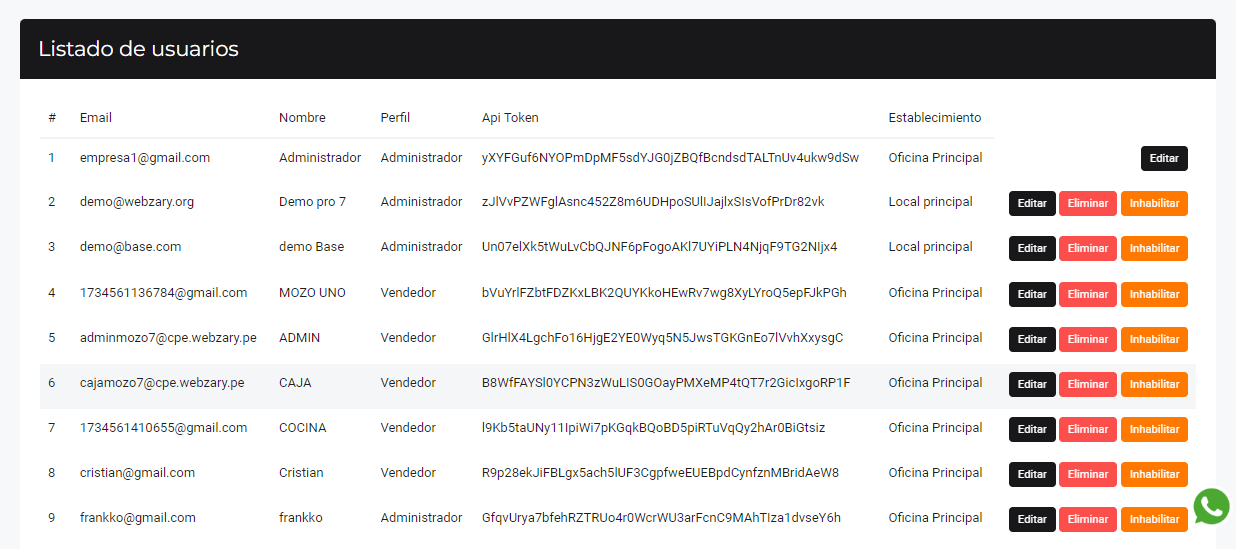
Task: Edit the MOZO UNO user
Action: (x=1032, y=294)
